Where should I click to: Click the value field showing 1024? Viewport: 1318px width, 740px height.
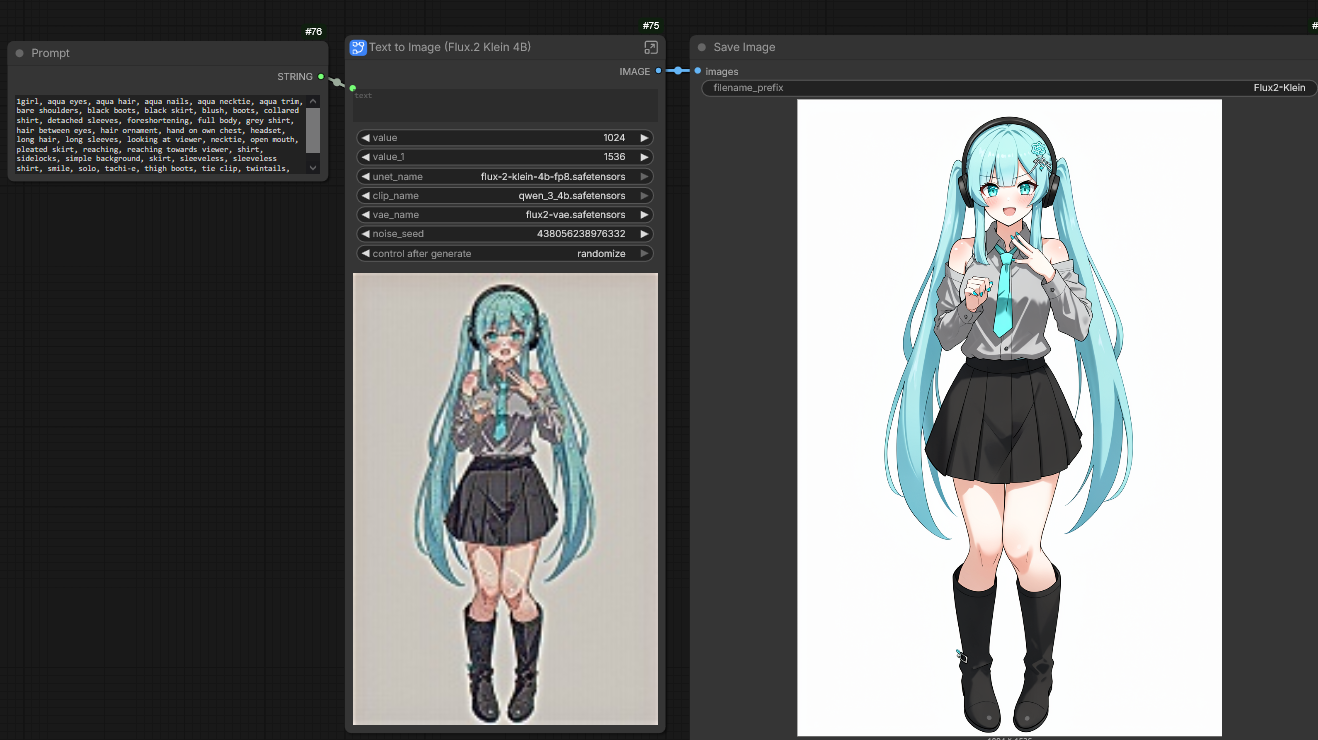[505, 138]
